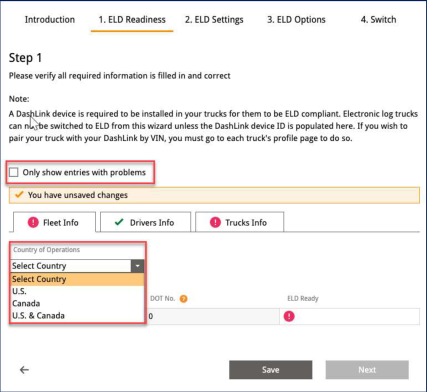The height and width of the screenshot is (392, 427).
Task: Click the ELD Ready red warning icon
Action: (x=289, y=316)
